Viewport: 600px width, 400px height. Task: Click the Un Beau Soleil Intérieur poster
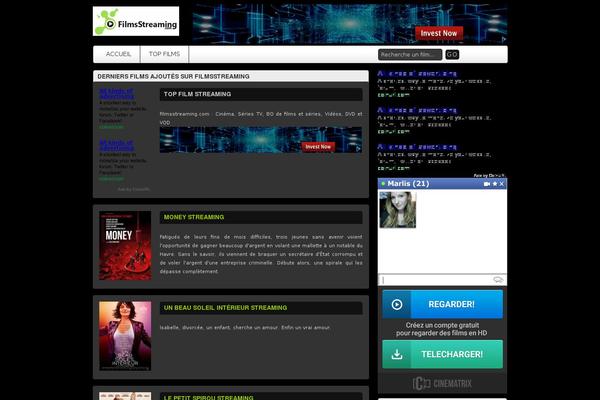tap(125, 336)
